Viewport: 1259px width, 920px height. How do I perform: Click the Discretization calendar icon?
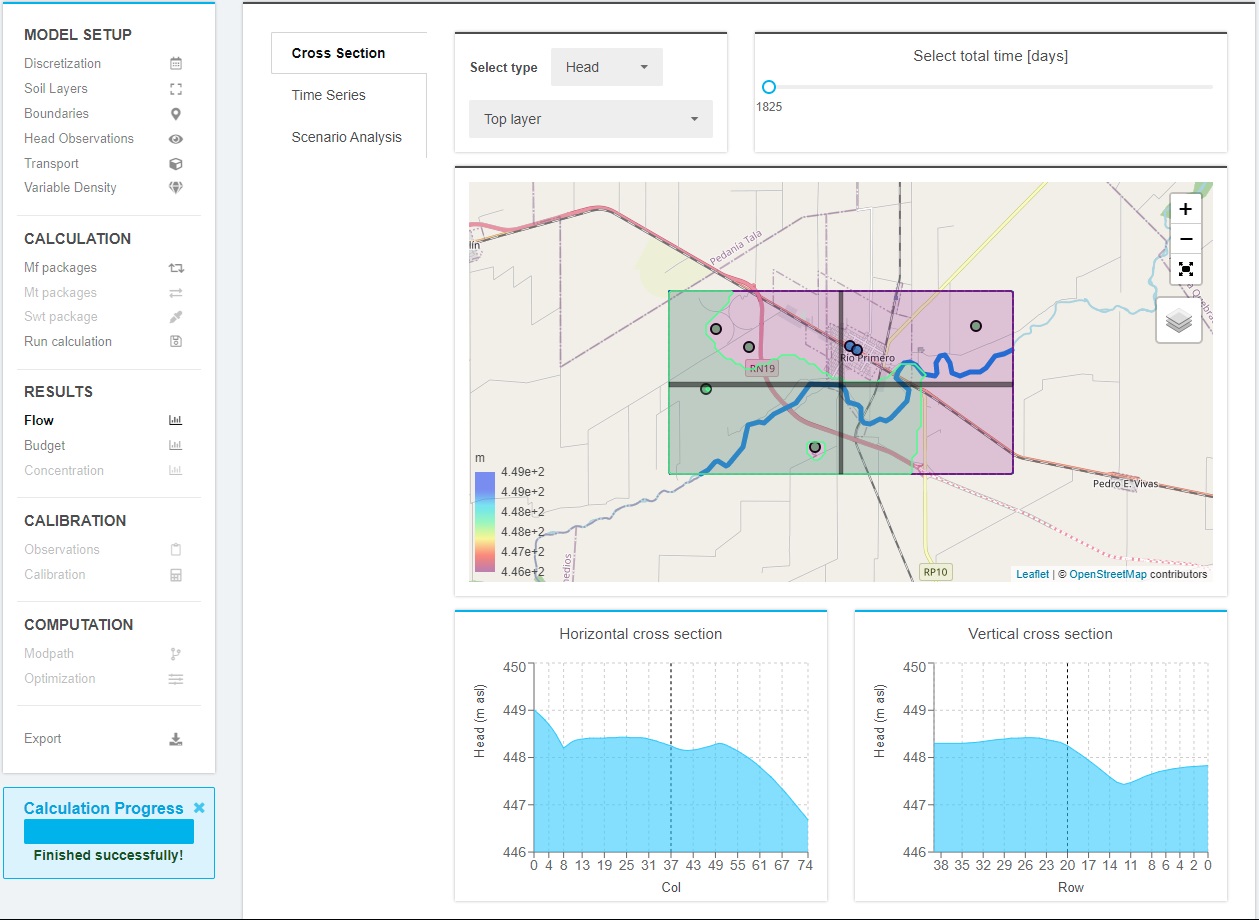(x=176, y=64)
